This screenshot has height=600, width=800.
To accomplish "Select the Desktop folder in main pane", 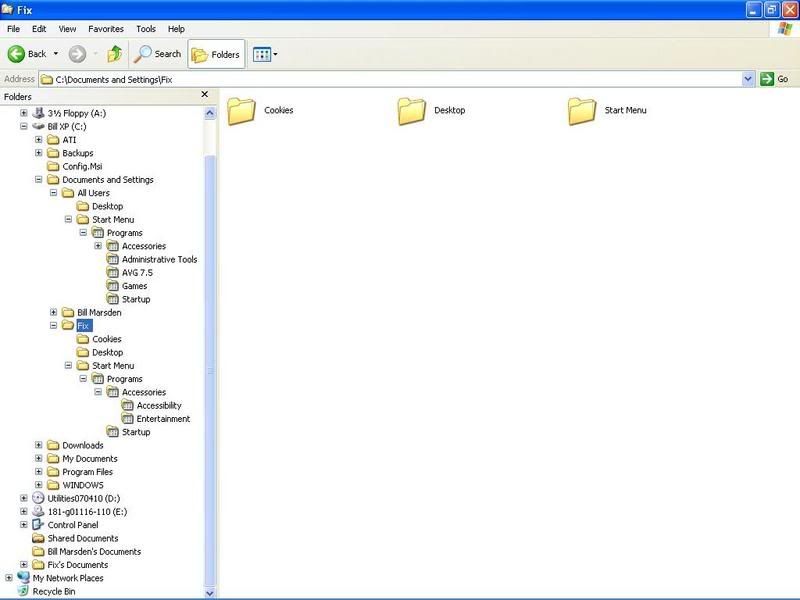I will [412, 111].
